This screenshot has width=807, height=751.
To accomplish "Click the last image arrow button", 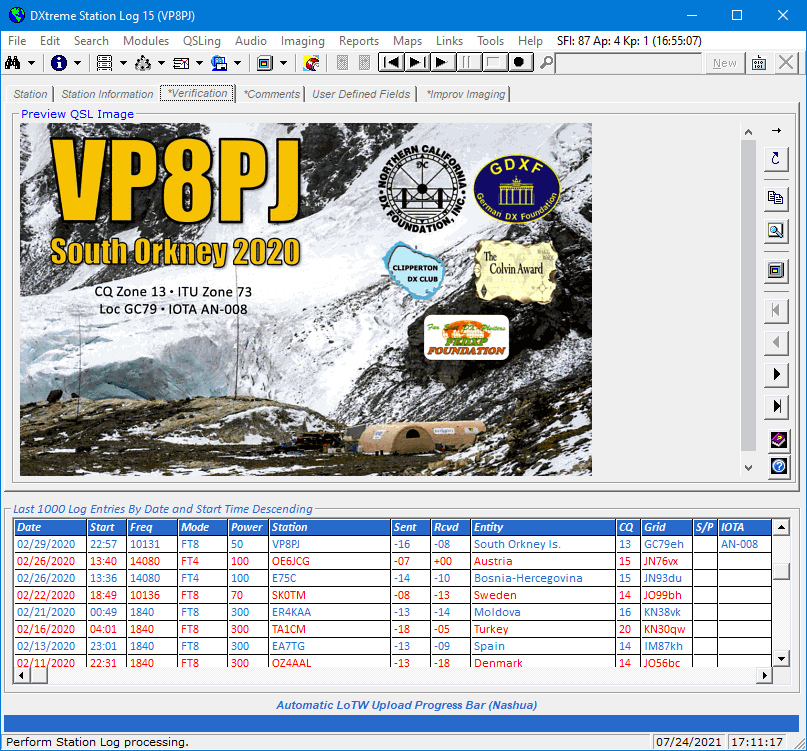I will [x=776, y=406].
